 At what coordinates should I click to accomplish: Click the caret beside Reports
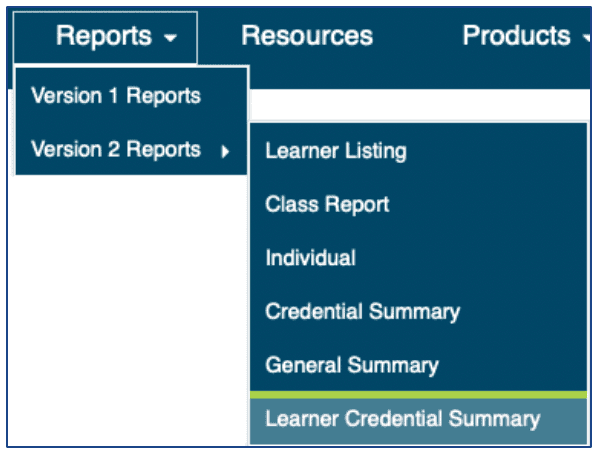tap(171, 39)
